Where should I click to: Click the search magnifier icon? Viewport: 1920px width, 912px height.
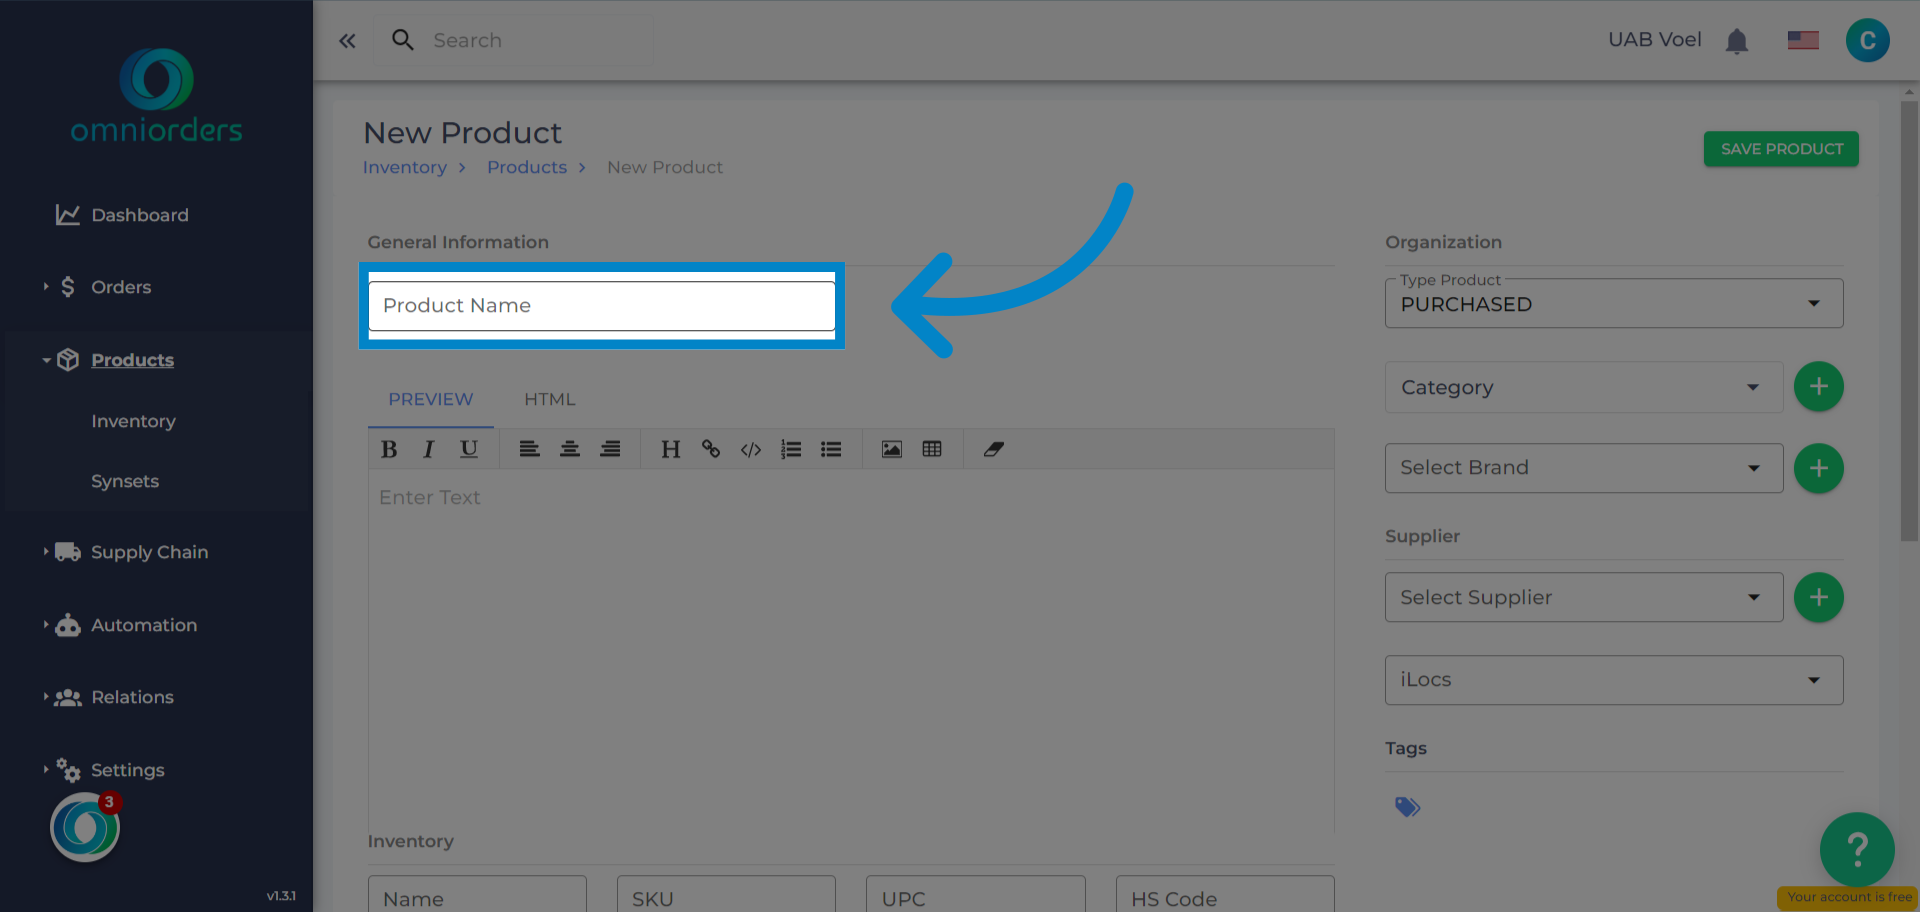(x=403, y=40)
